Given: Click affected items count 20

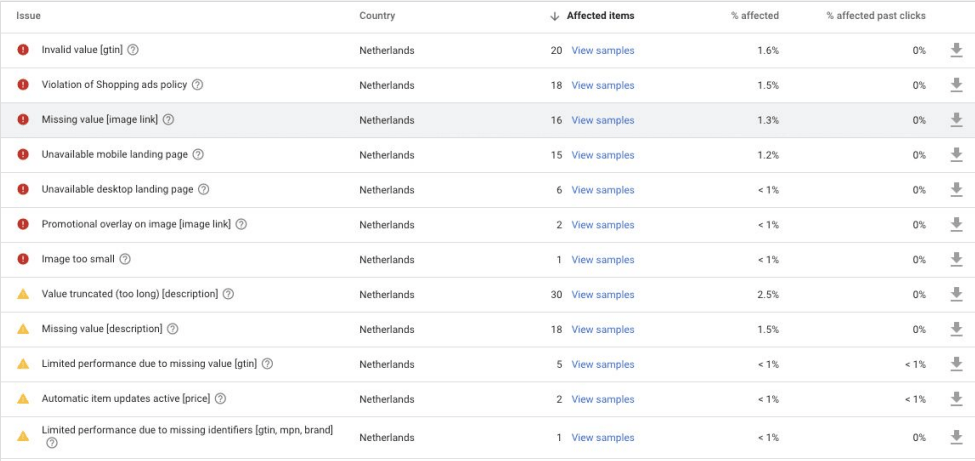Looking at the screenshot, I should click(x=556, y=50).
